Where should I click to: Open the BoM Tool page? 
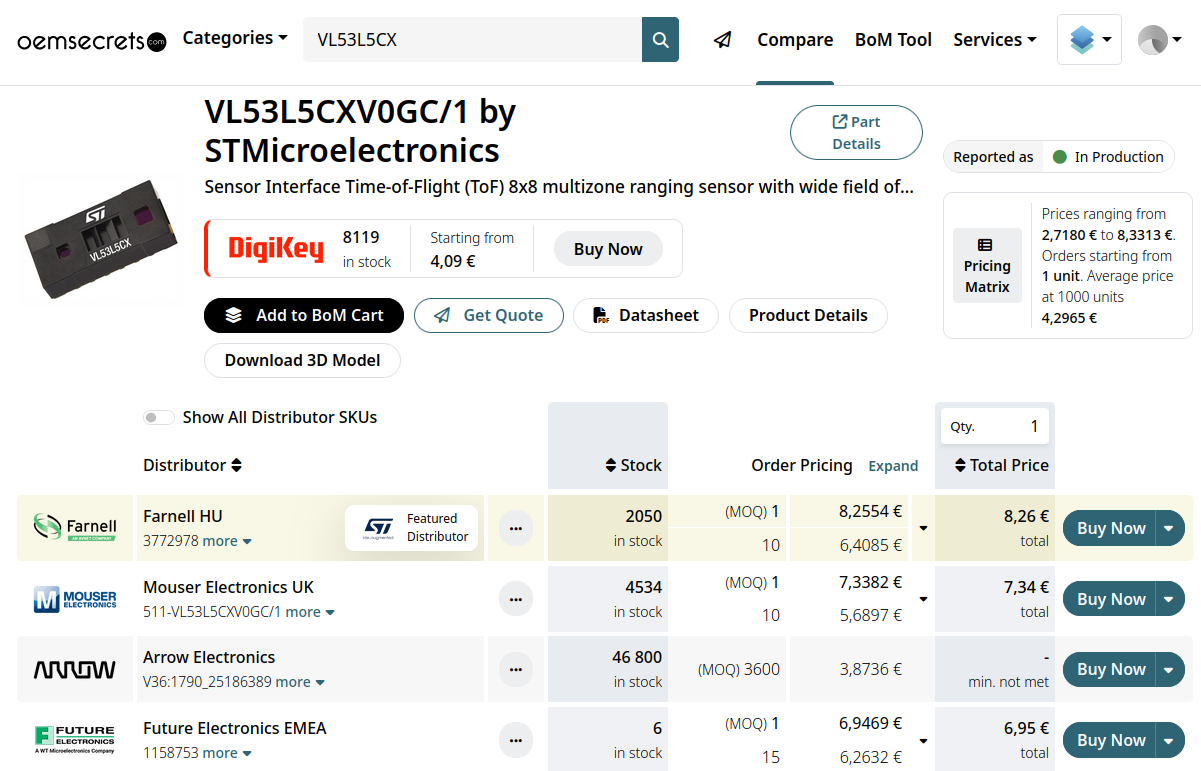(893, 40)
